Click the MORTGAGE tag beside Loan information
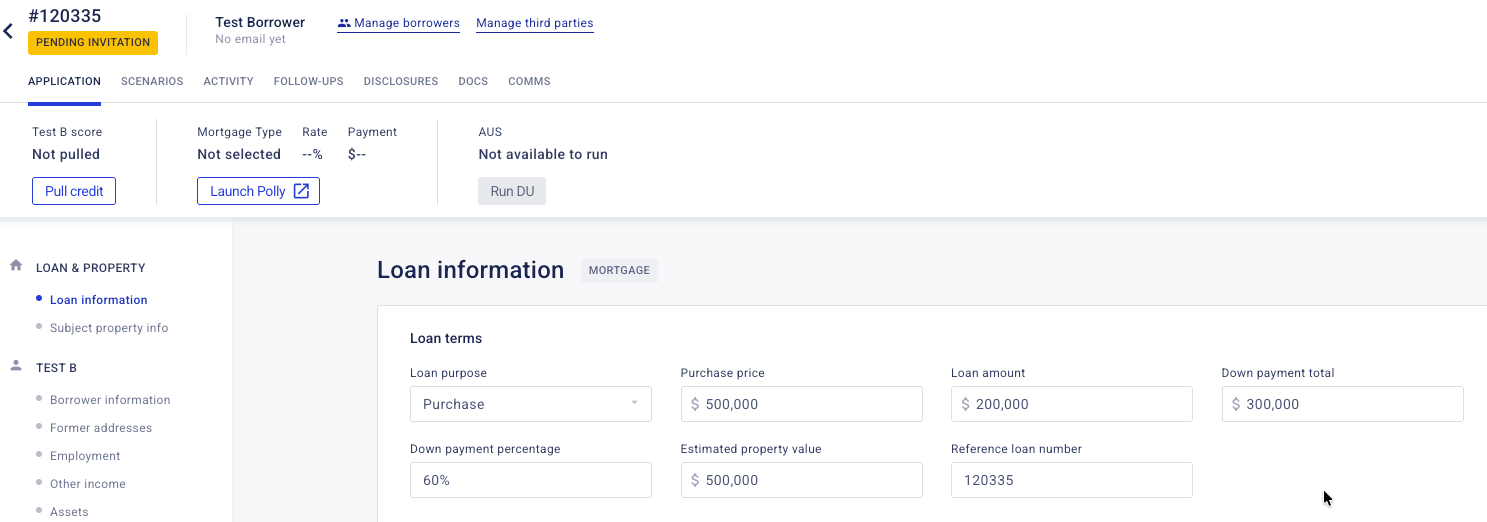 tap(619, 270)
